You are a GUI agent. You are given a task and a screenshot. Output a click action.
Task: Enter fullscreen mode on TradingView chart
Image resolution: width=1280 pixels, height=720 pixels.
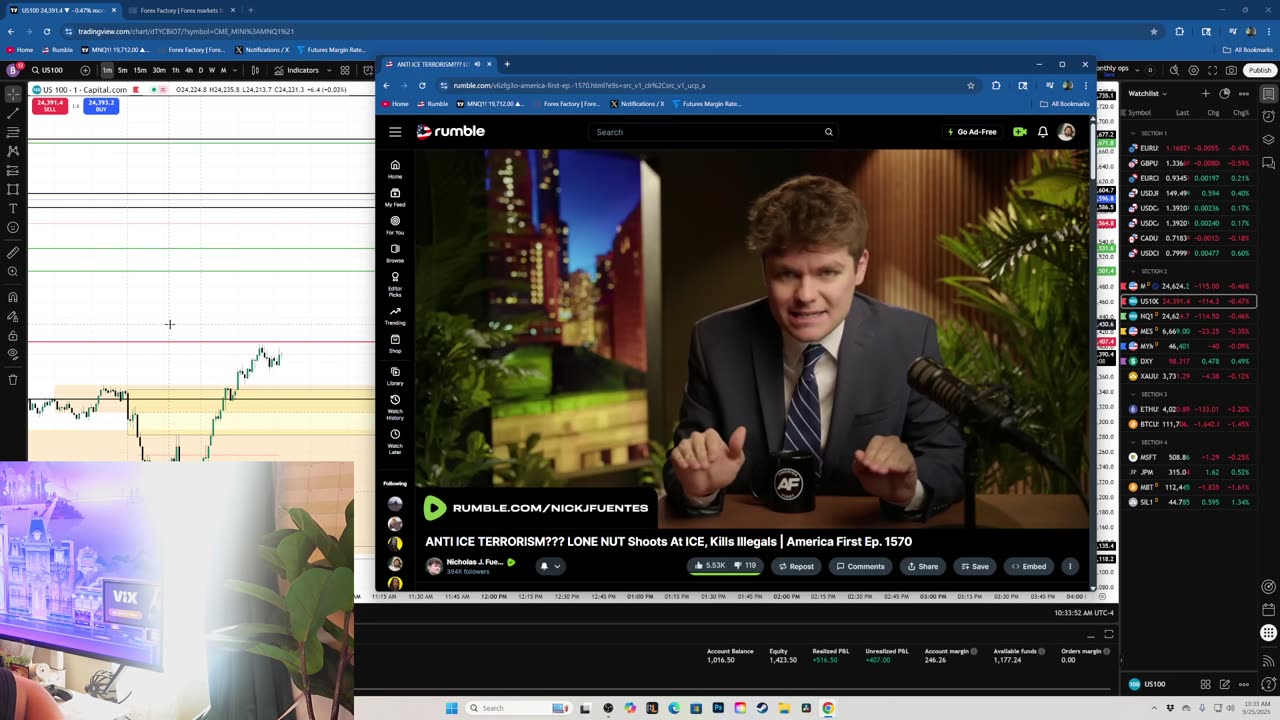[x=1212, y=70]
